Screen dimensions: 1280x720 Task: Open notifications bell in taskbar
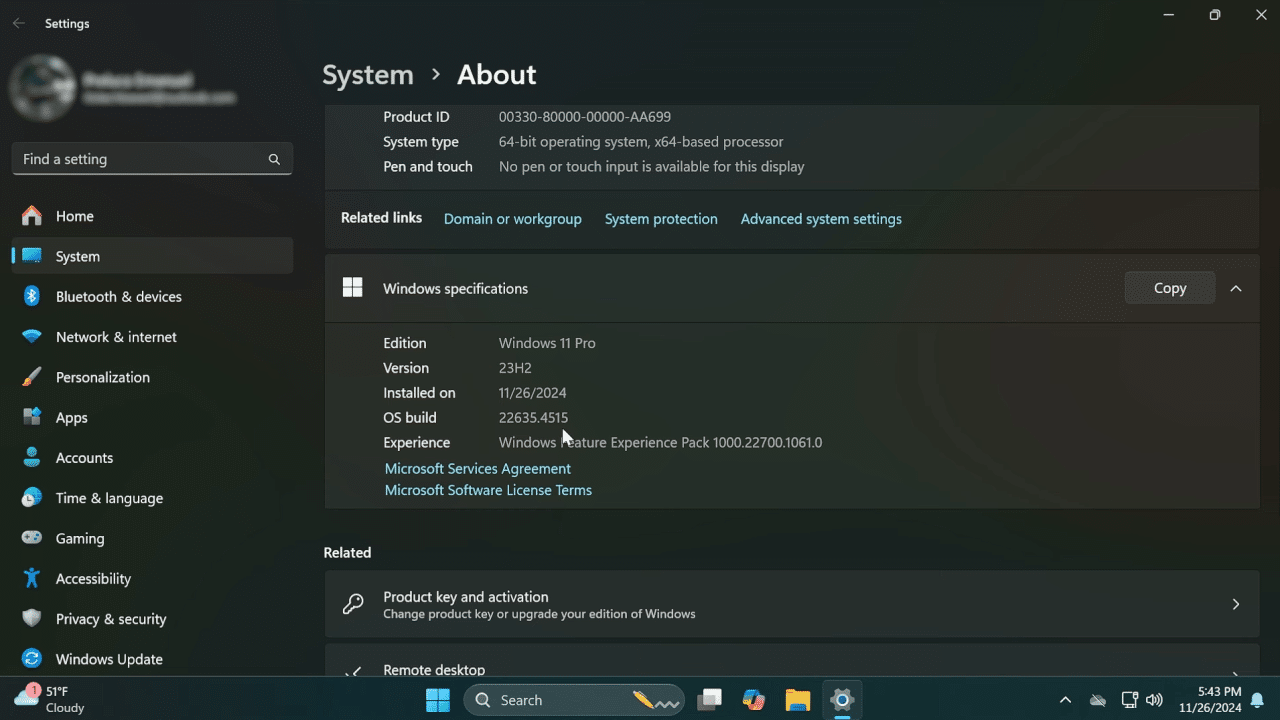[1257, 700]
